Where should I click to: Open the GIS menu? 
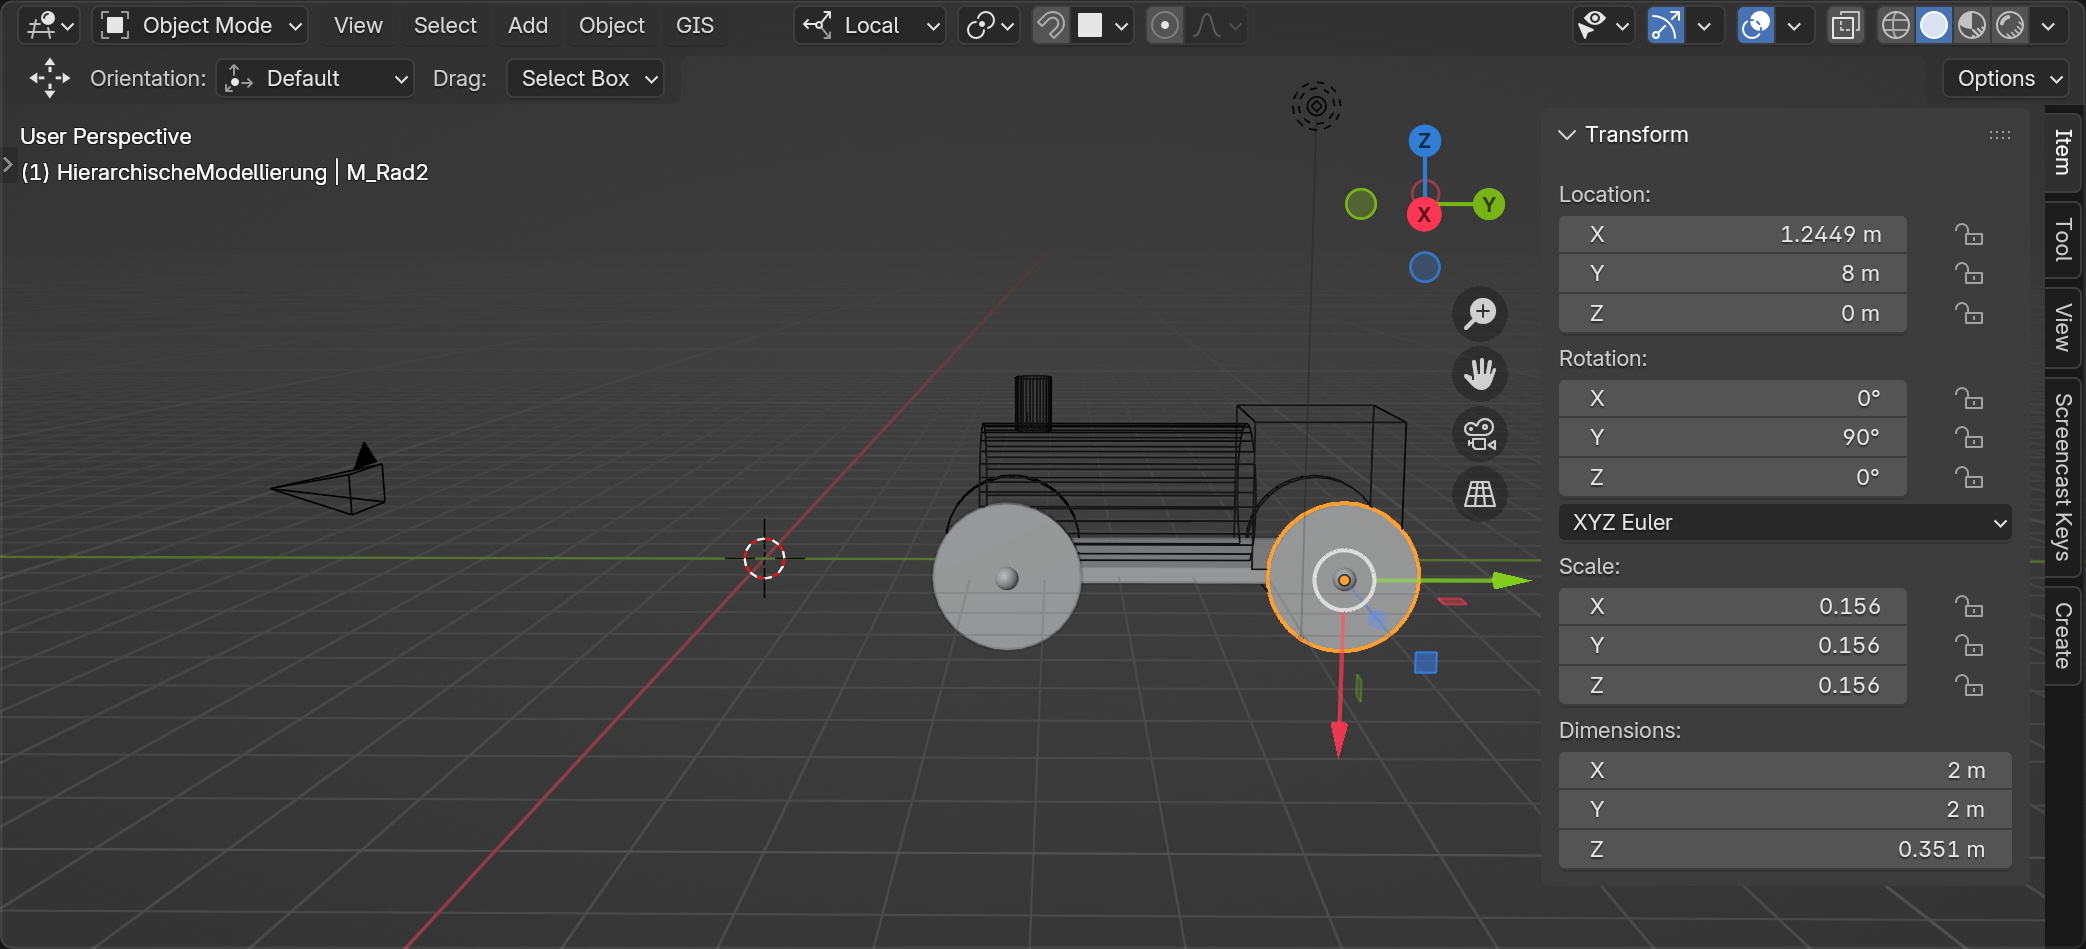click(x=694, y=26)
